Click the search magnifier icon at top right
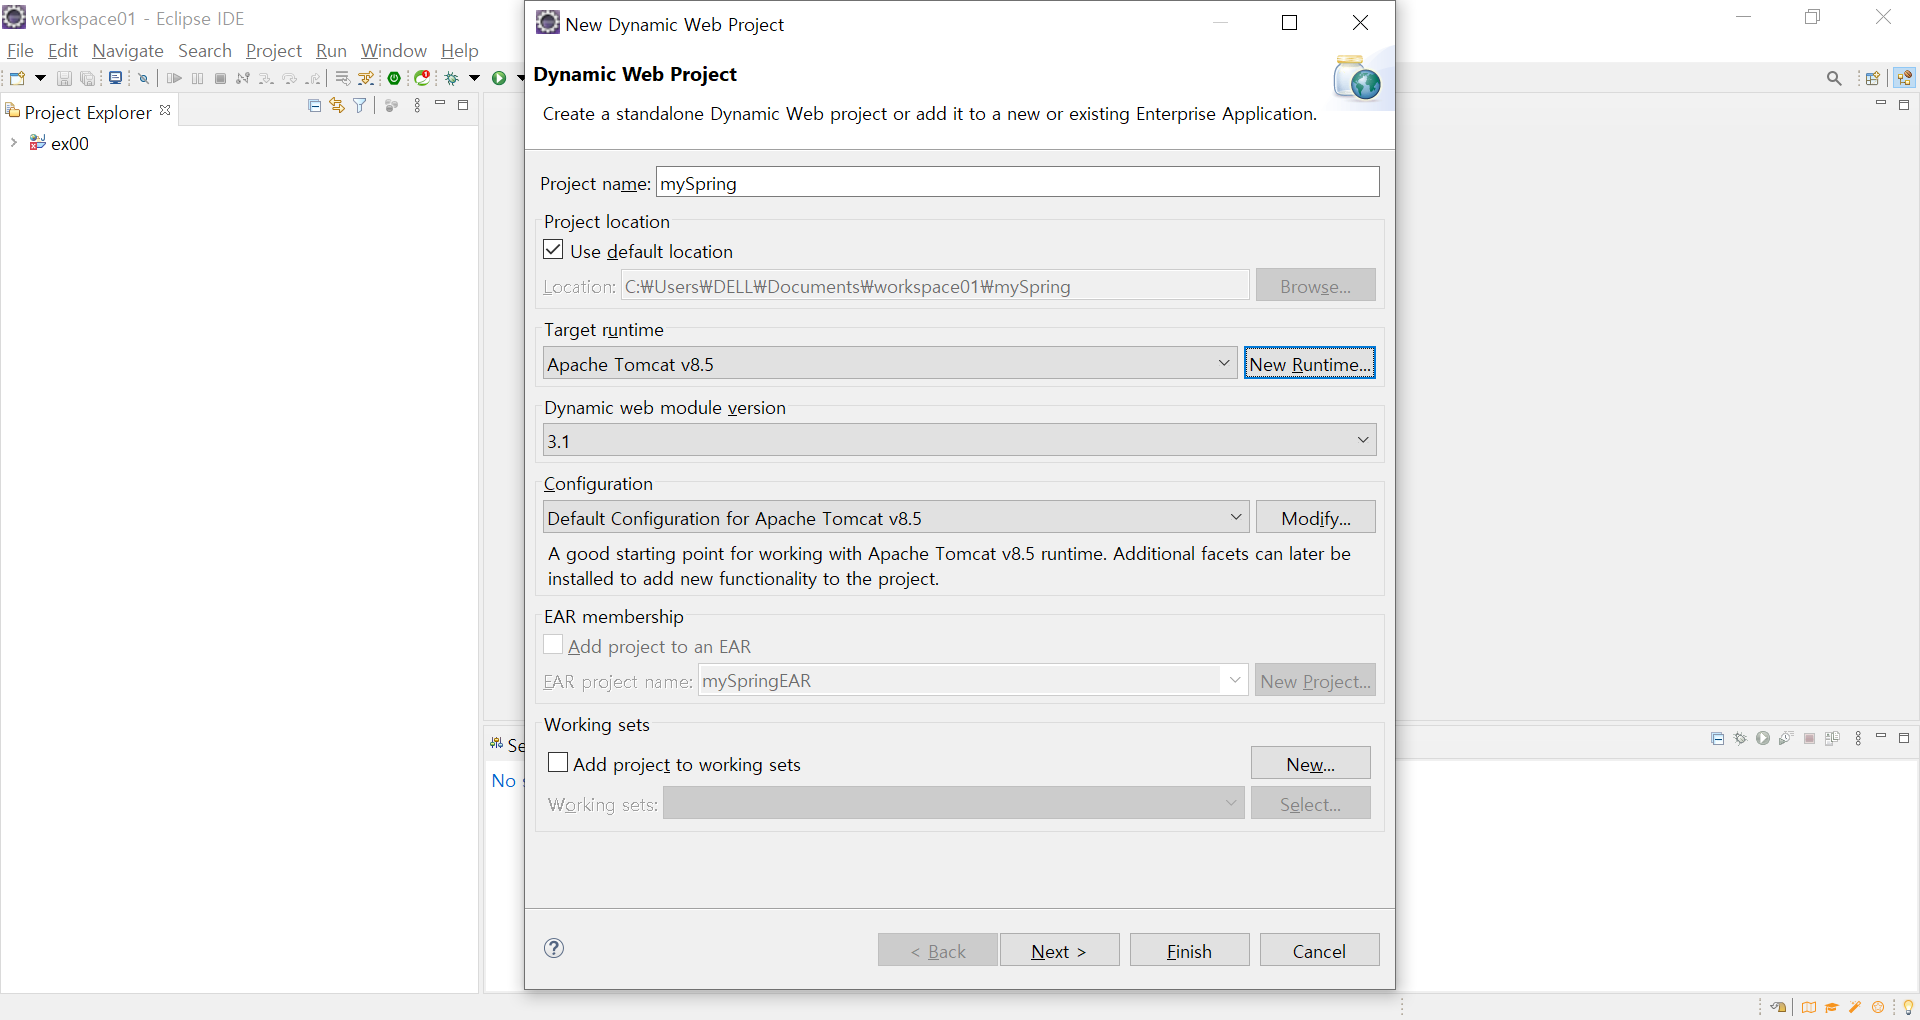This screenshot has width=1920, height=1020. pos(1834,78)
